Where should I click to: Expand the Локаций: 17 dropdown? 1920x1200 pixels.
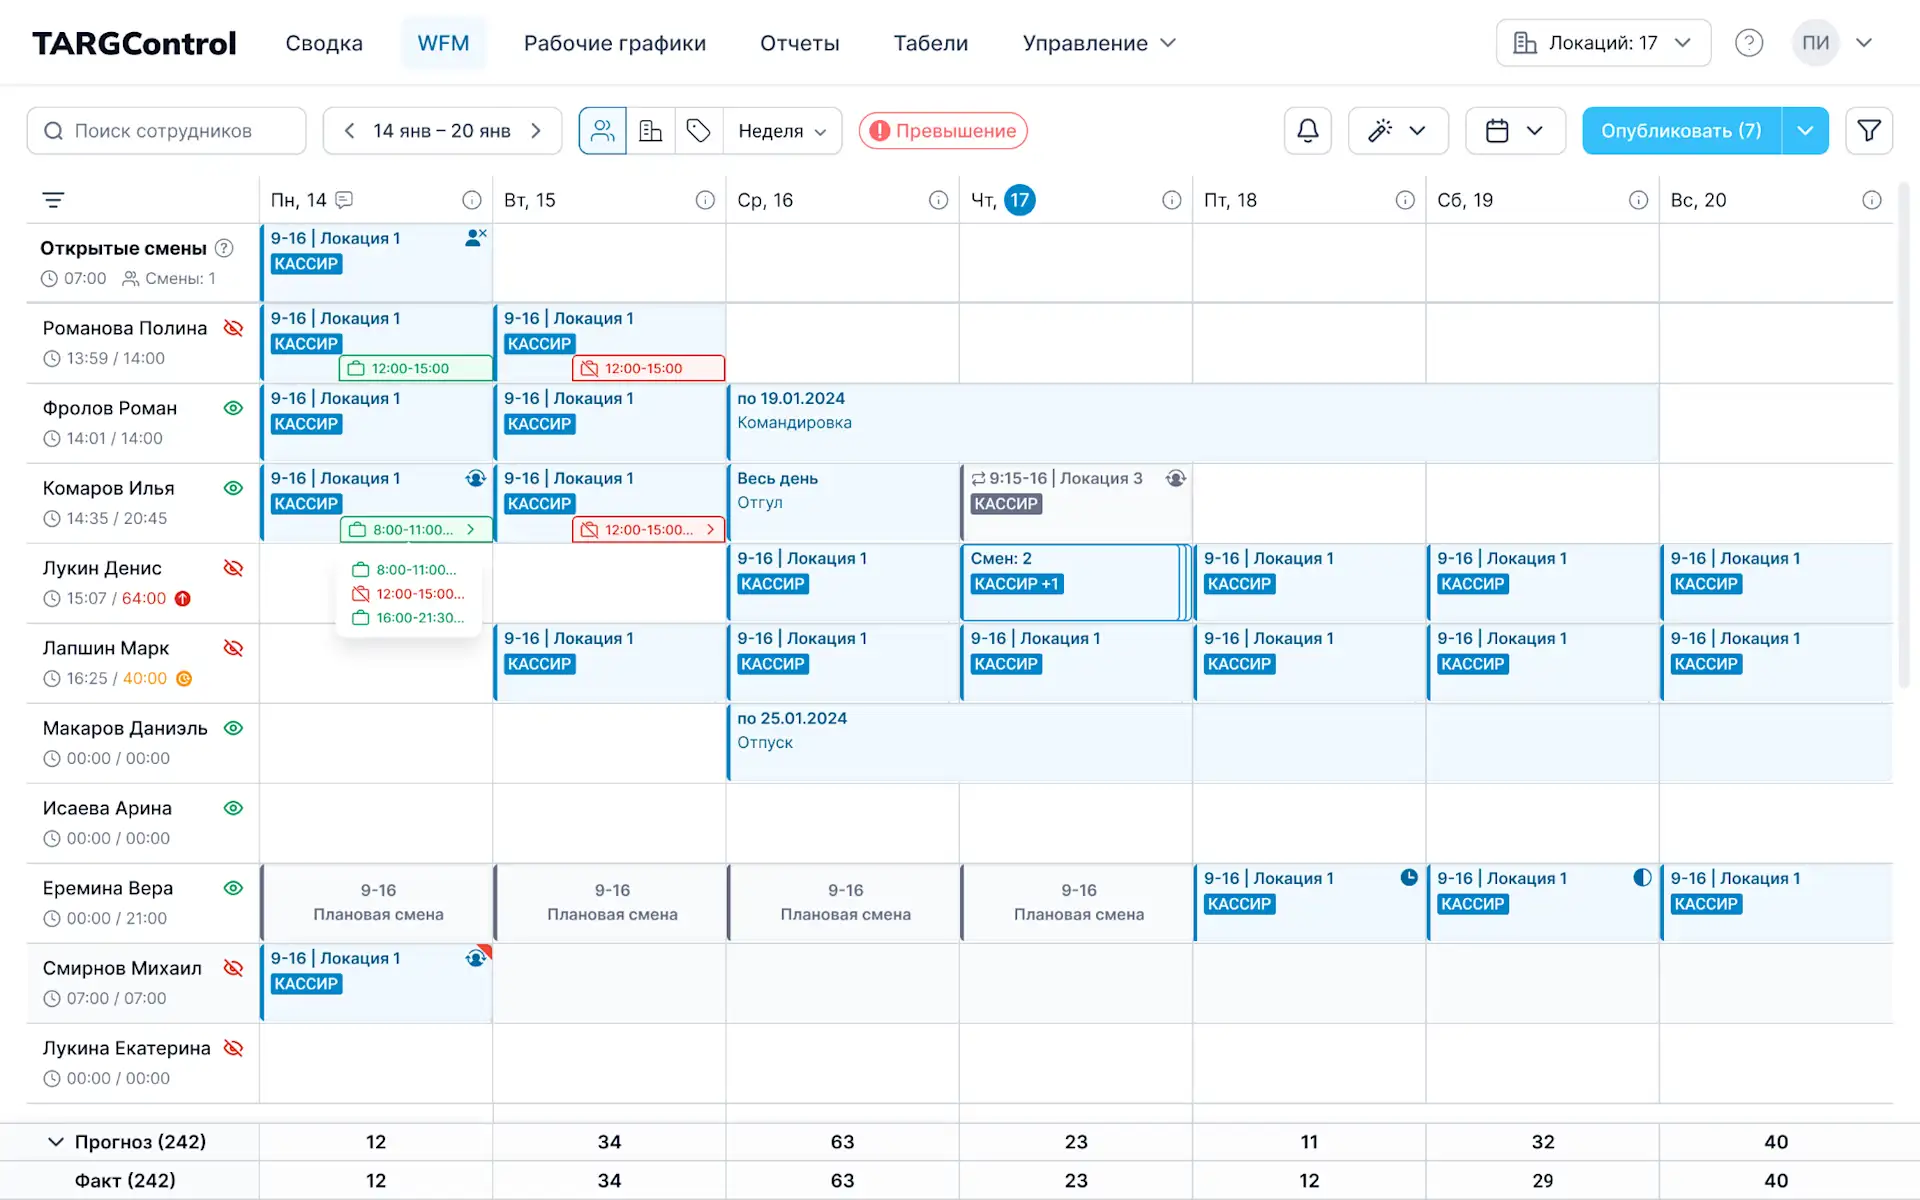point(1603,43)
